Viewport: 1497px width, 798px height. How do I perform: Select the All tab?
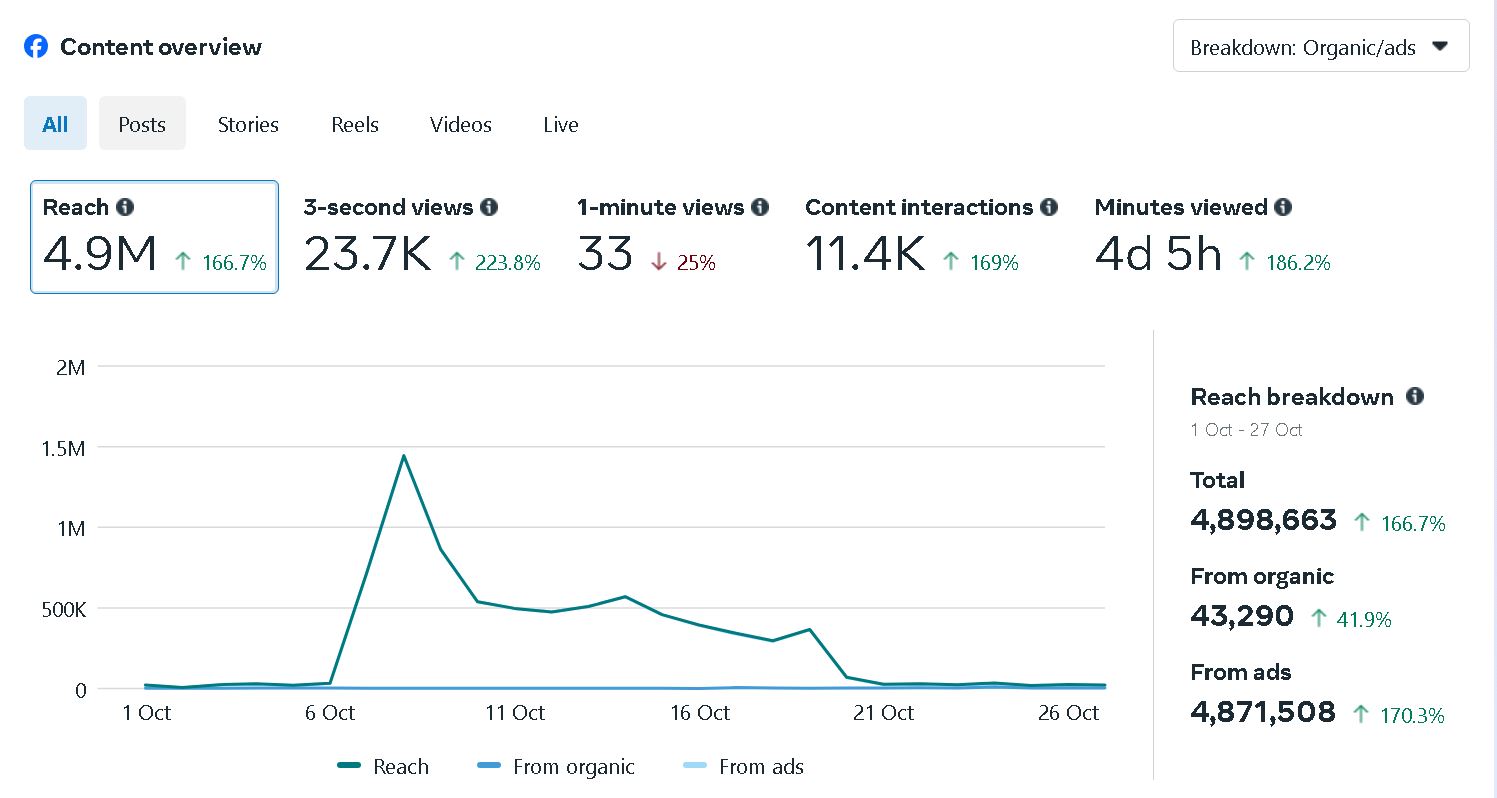click(x=55, y=124)
